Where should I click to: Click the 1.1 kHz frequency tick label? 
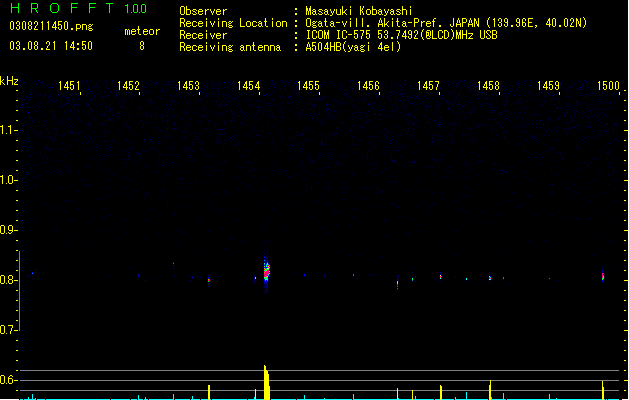pyautogui.click(x=7, y=130)
